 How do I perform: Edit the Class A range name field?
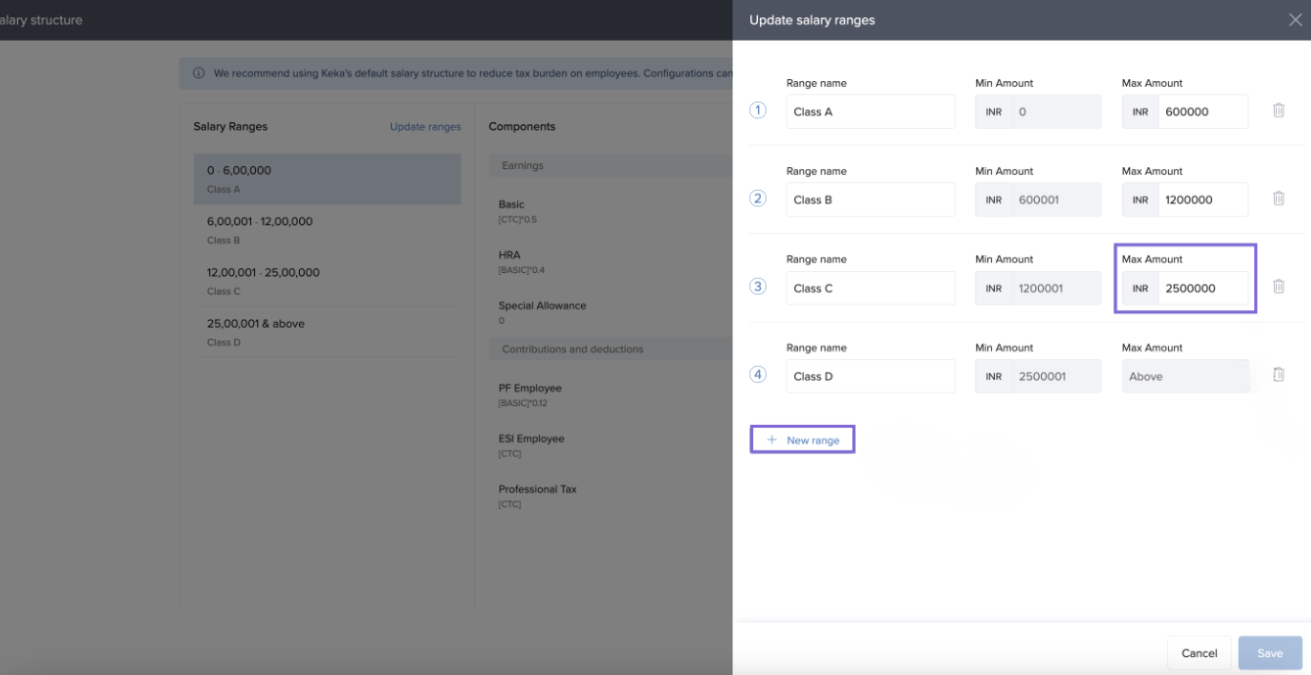(870, 112)
